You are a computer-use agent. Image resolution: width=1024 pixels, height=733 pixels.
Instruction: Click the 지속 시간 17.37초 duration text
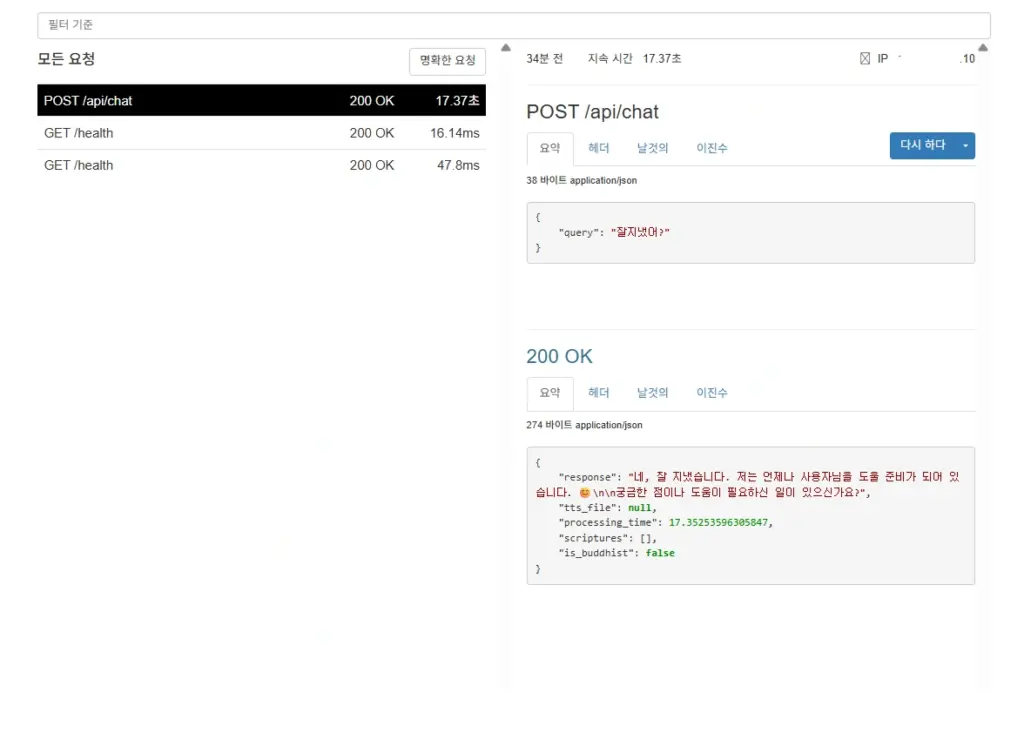634,59
